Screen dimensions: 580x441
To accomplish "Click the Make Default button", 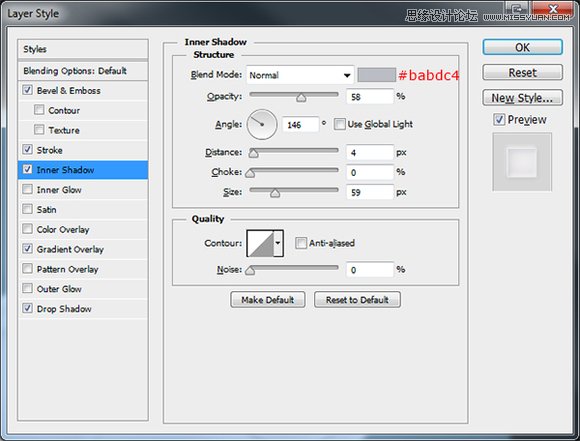I will pyautogui.click(x=268, y=300).
